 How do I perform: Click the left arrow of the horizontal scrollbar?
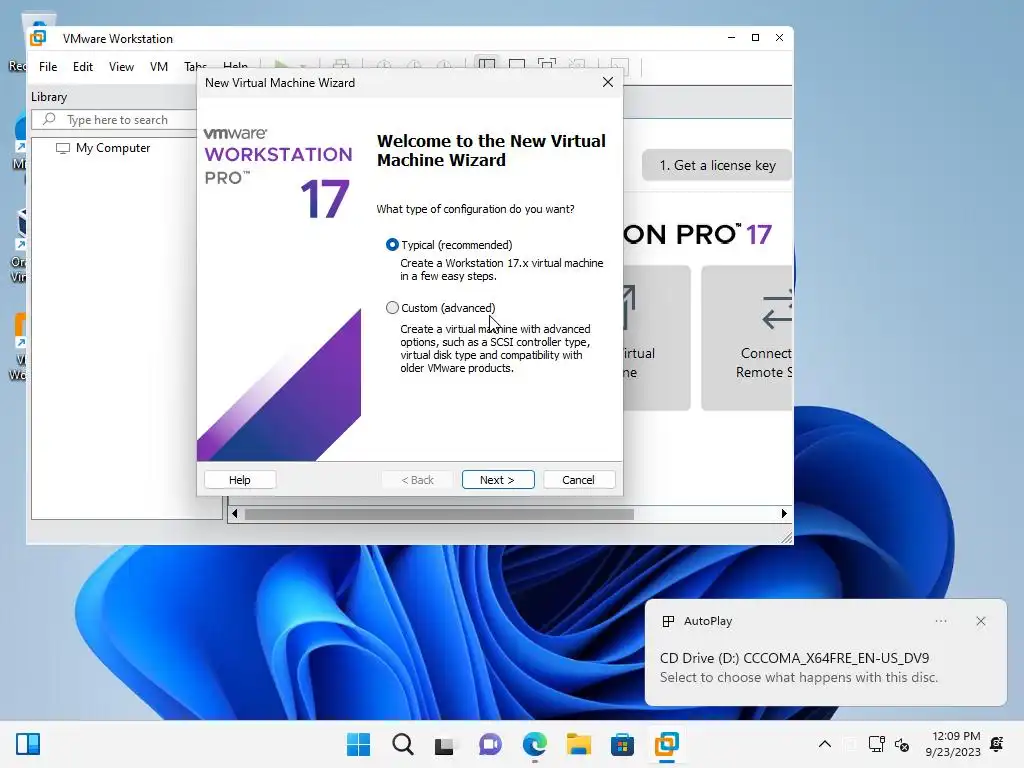235,514
